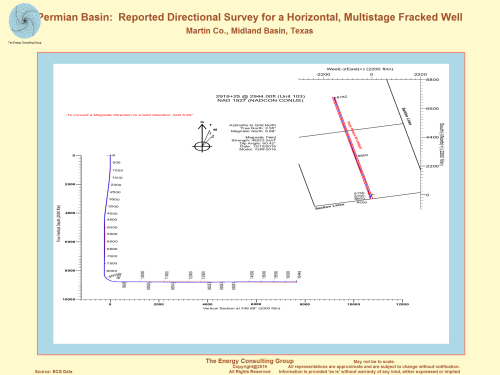Click the red magnetic direction conversion note
Screen dimensions: 500x375
(130, 115)
